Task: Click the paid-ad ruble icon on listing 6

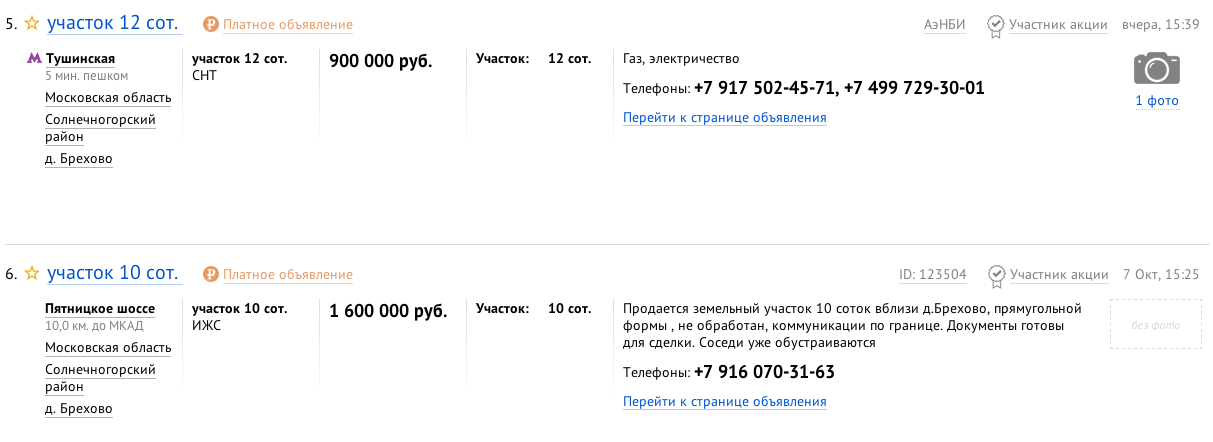Action: tap(211, 274)
